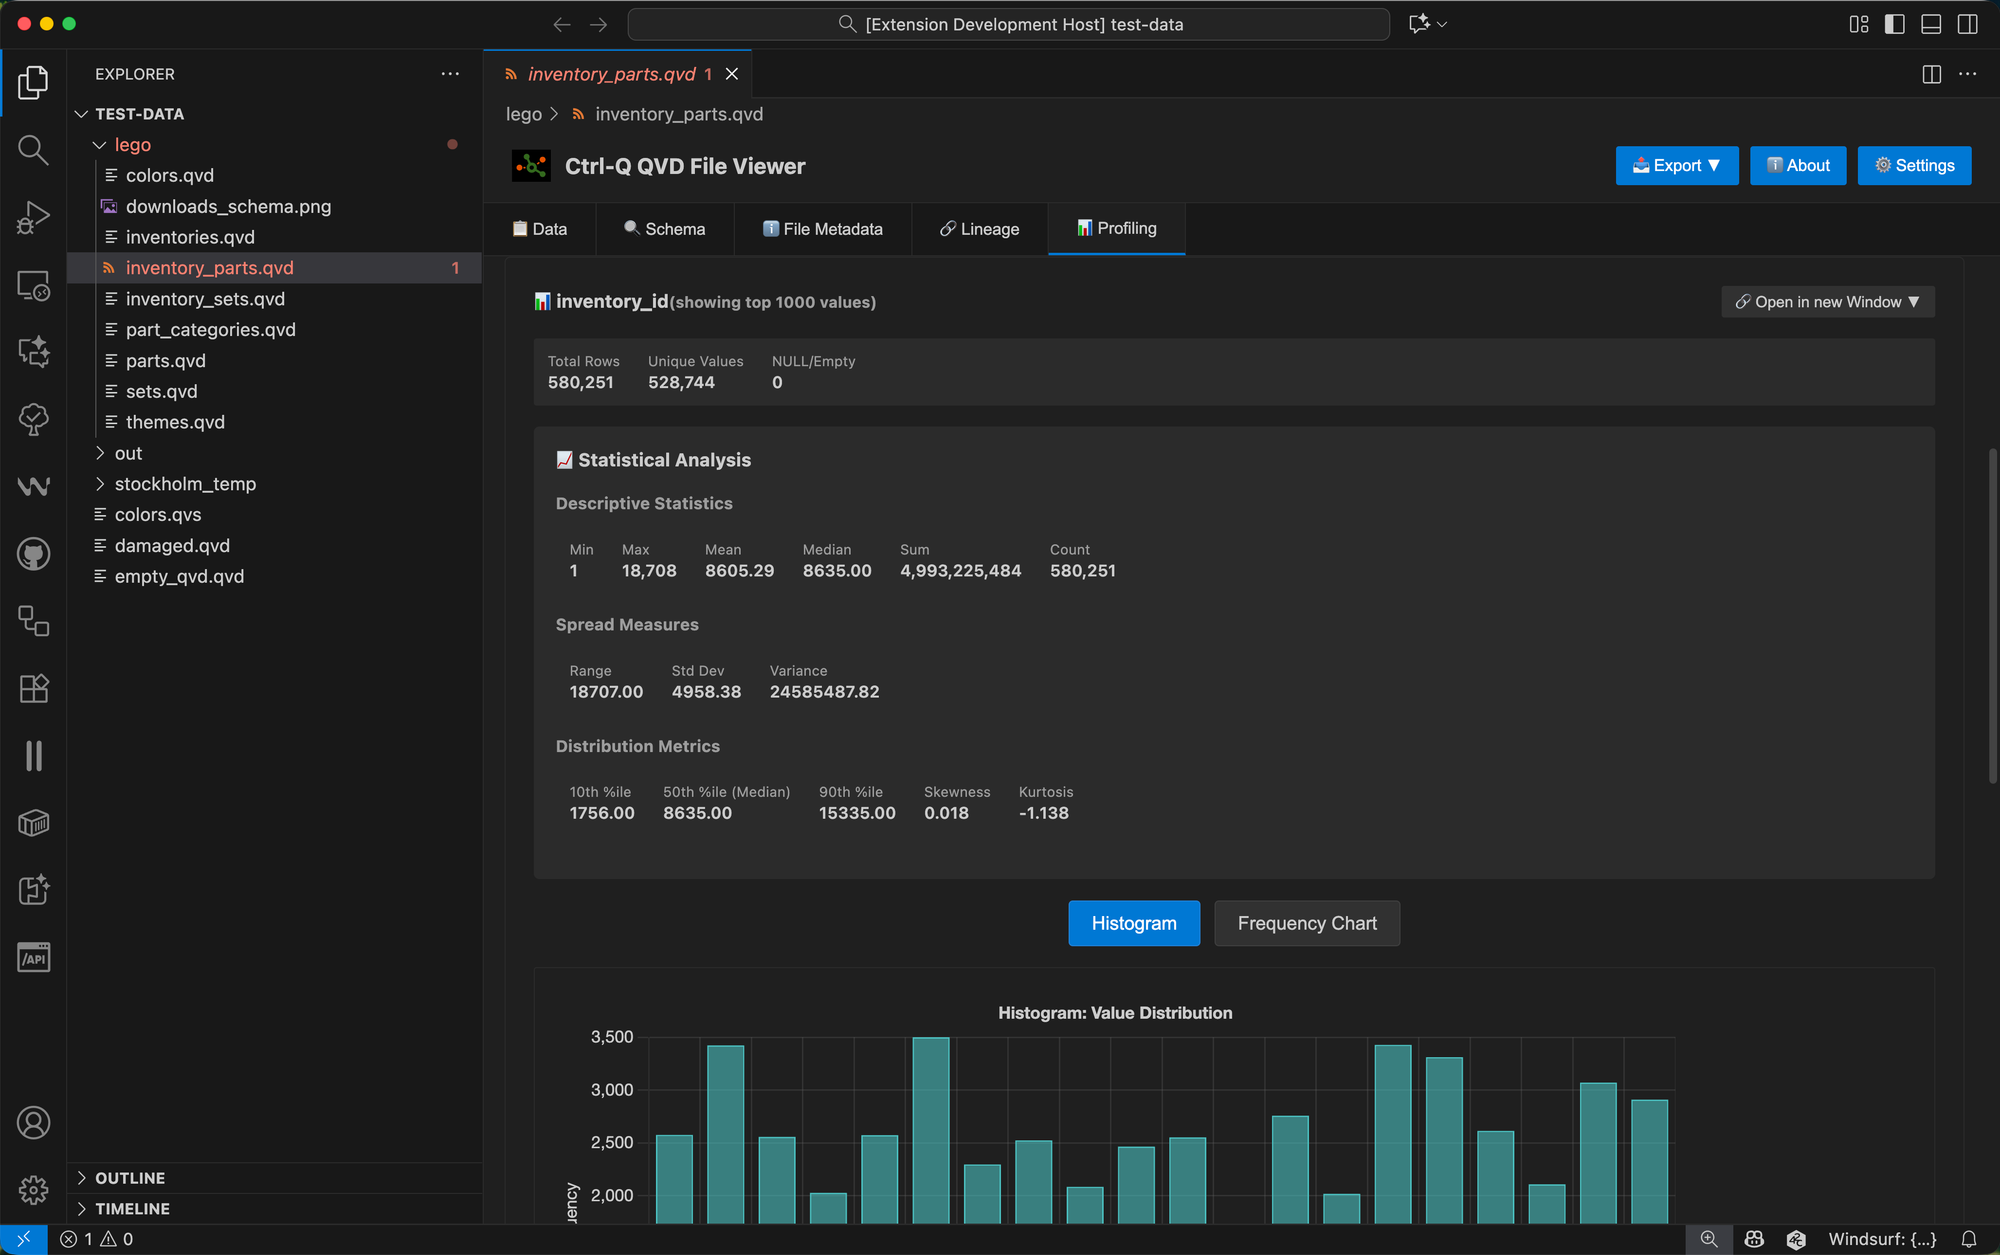Click the notifications bell in status bar
This screenshot has width=2000, height=1255.
(1968, 1239)
